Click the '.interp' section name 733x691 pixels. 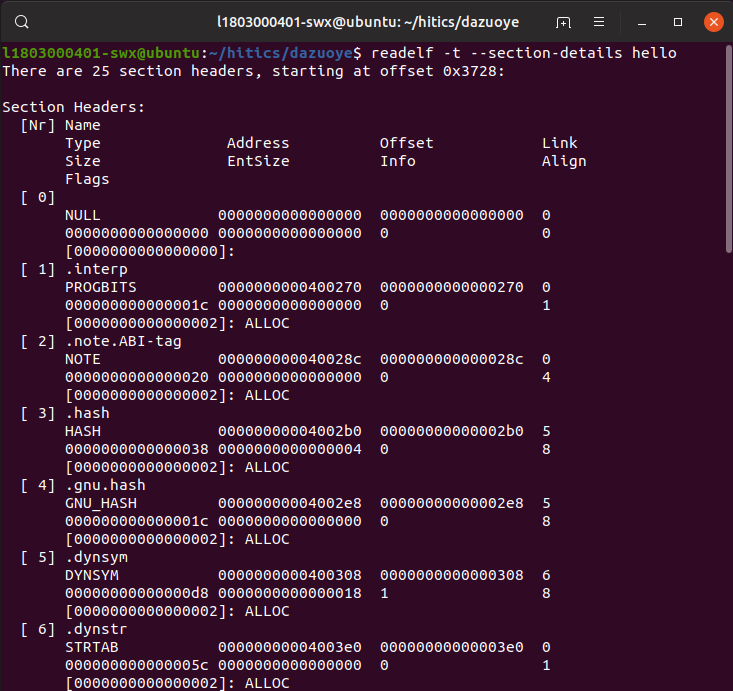(96, 269)
